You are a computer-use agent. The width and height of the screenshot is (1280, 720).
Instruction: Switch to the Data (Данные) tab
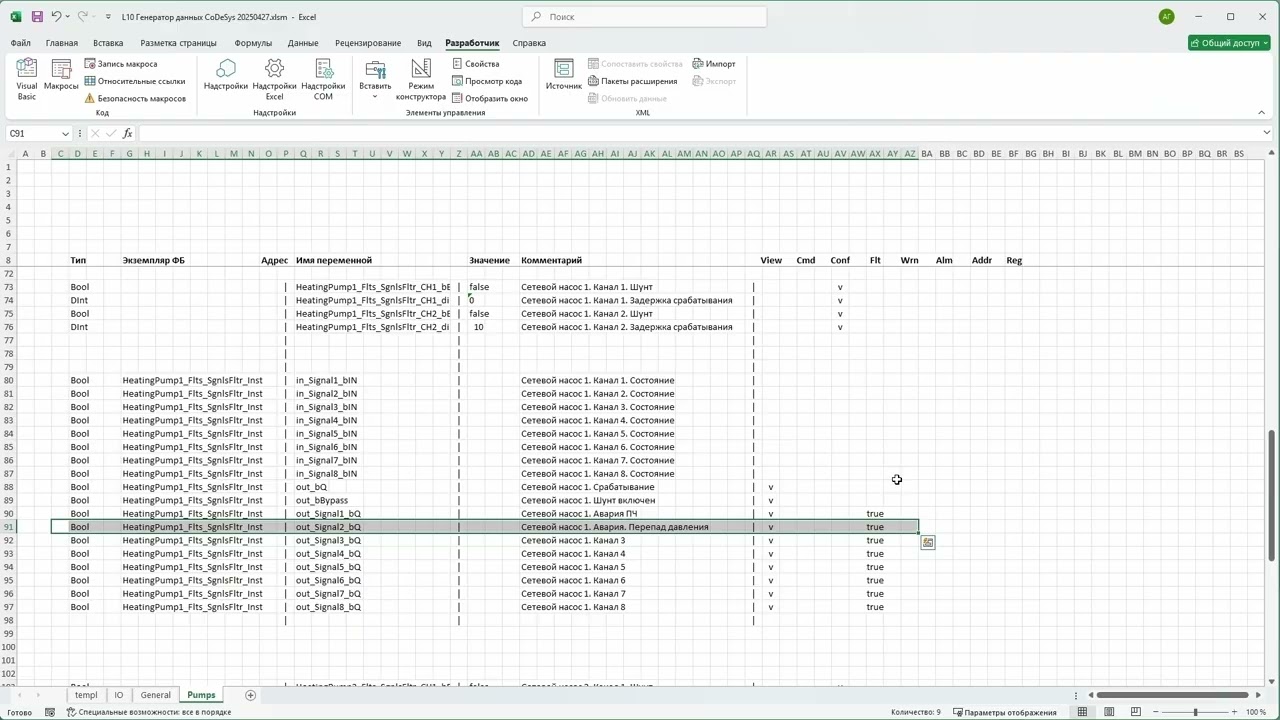click(x=303, y=43)
